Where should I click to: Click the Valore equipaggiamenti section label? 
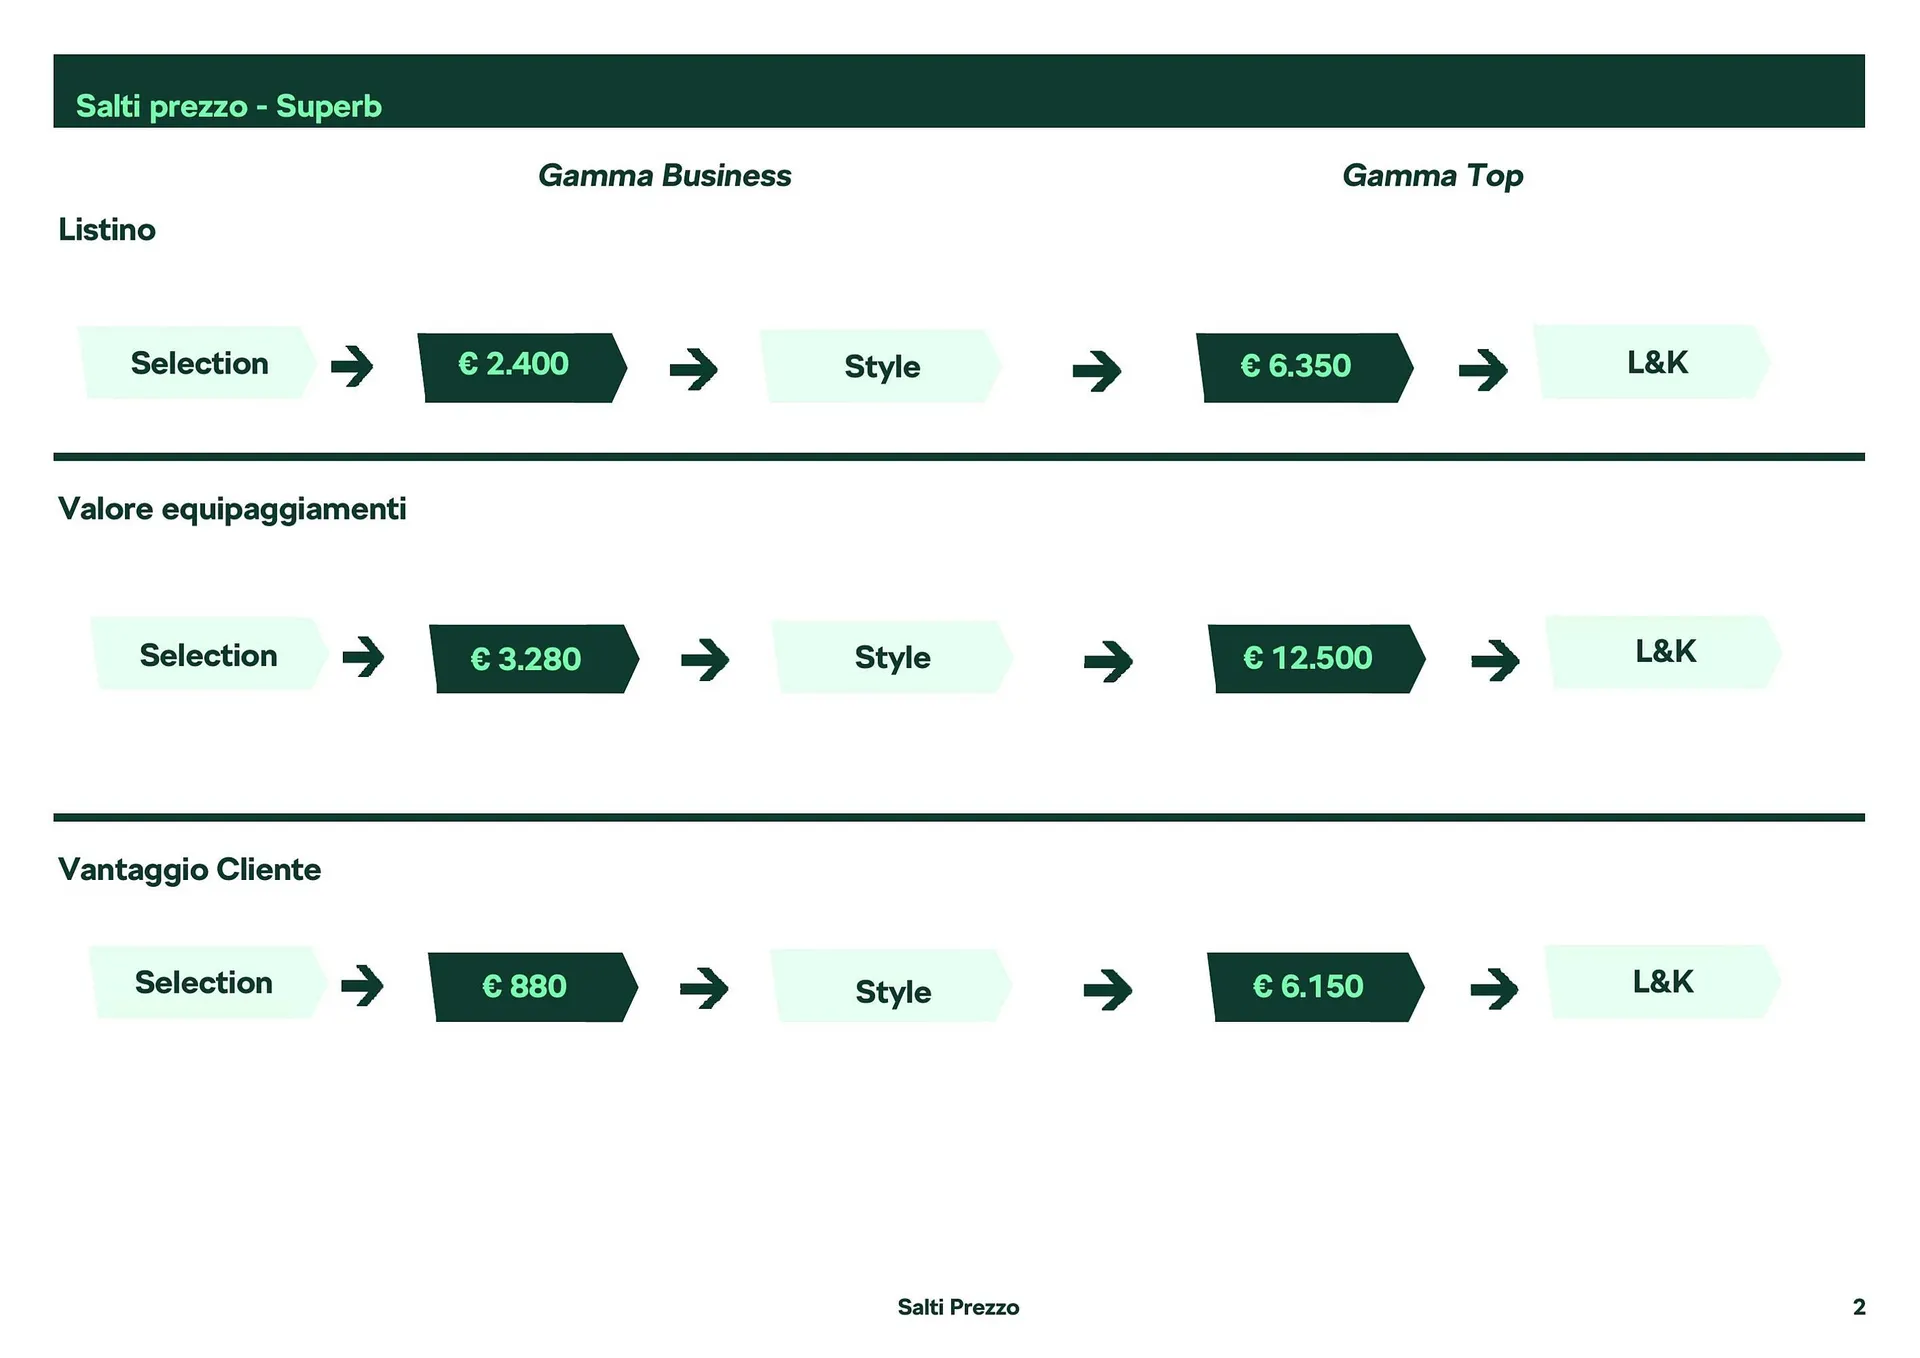[x=232, y=509]
